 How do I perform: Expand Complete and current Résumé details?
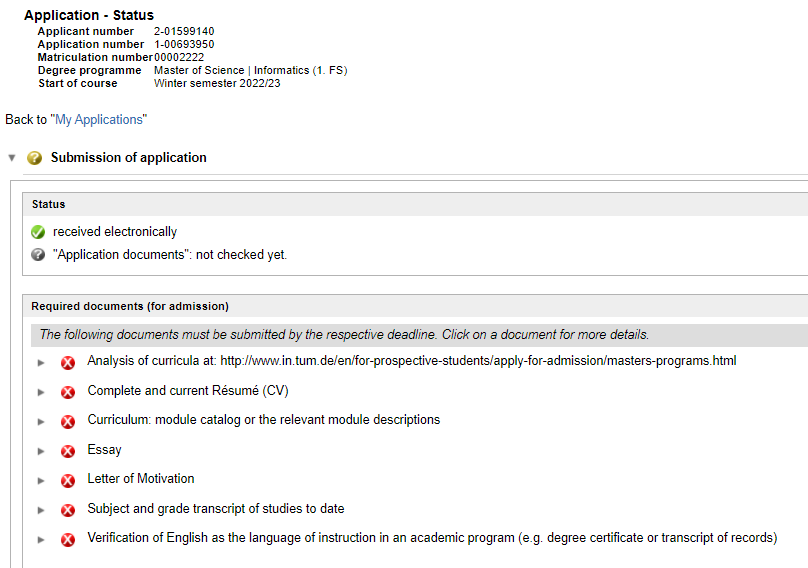pyautogui.click(x=42, y=392)
